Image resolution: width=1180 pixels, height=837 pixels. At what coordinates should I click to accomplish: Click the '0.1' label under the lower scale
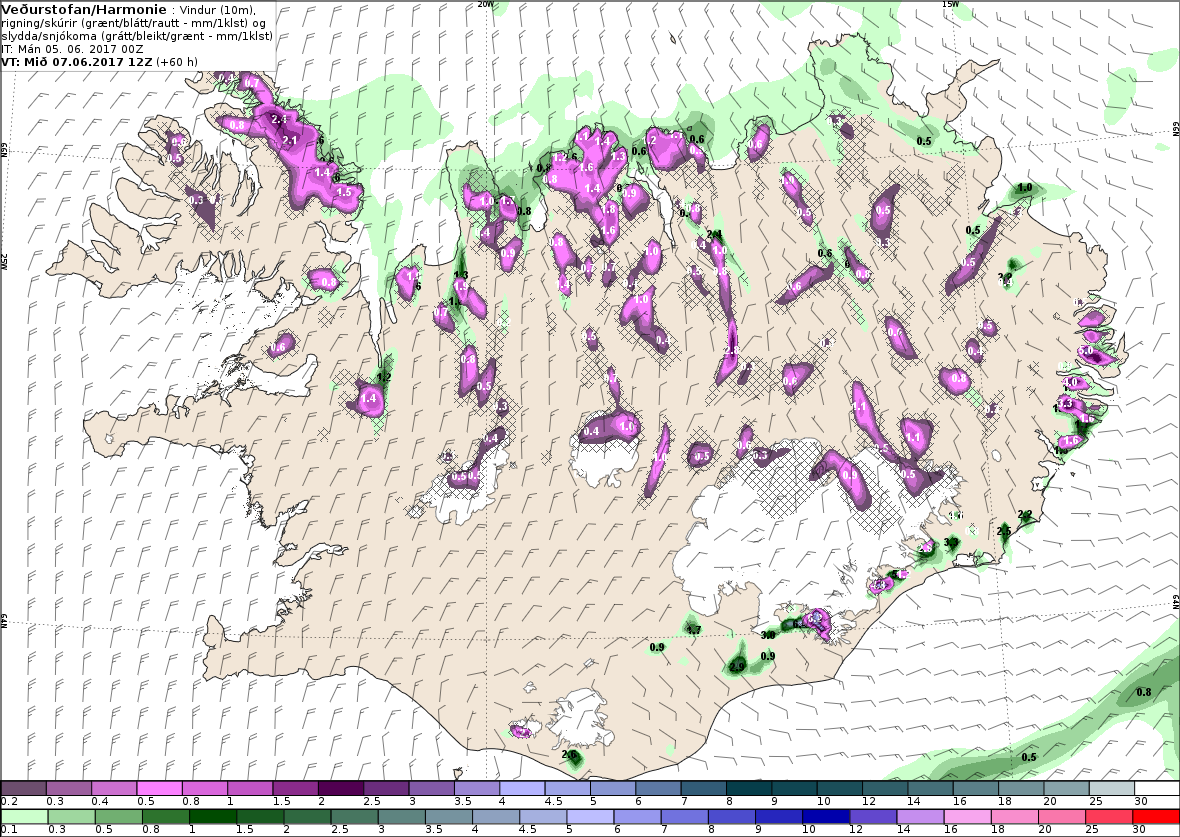(10, 830)
